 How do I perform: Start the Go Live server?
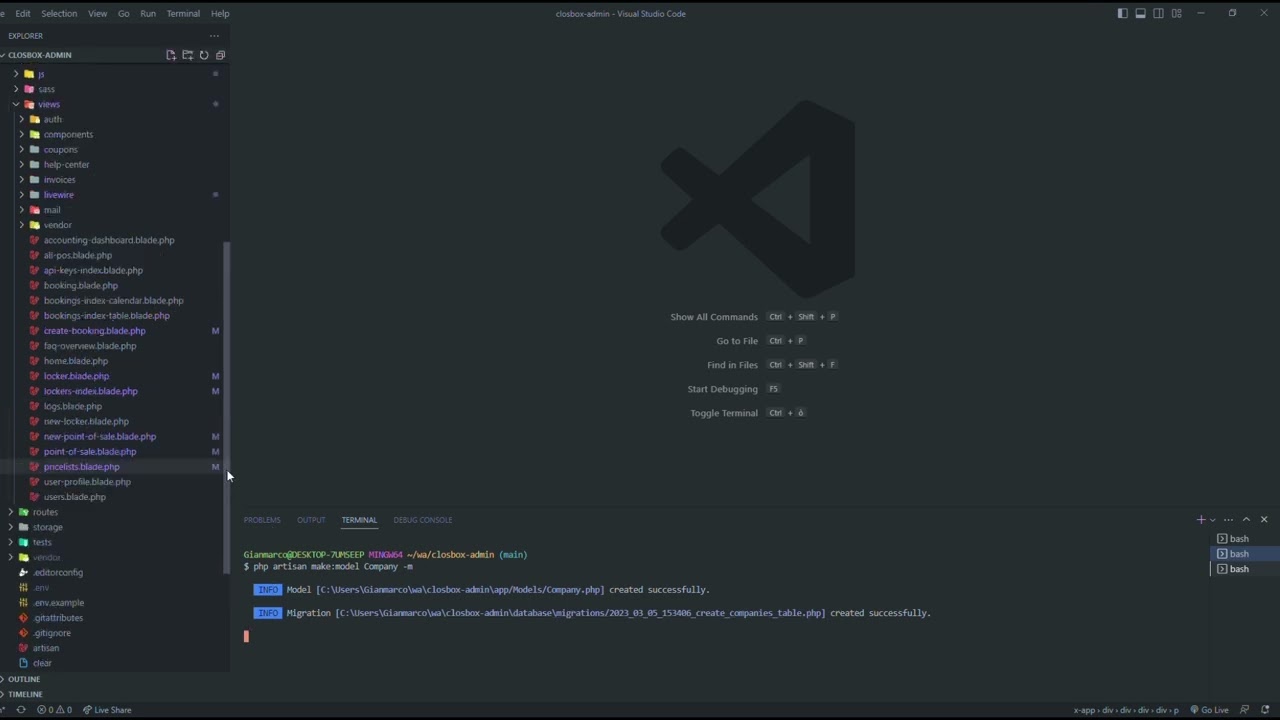[1209, 710]
